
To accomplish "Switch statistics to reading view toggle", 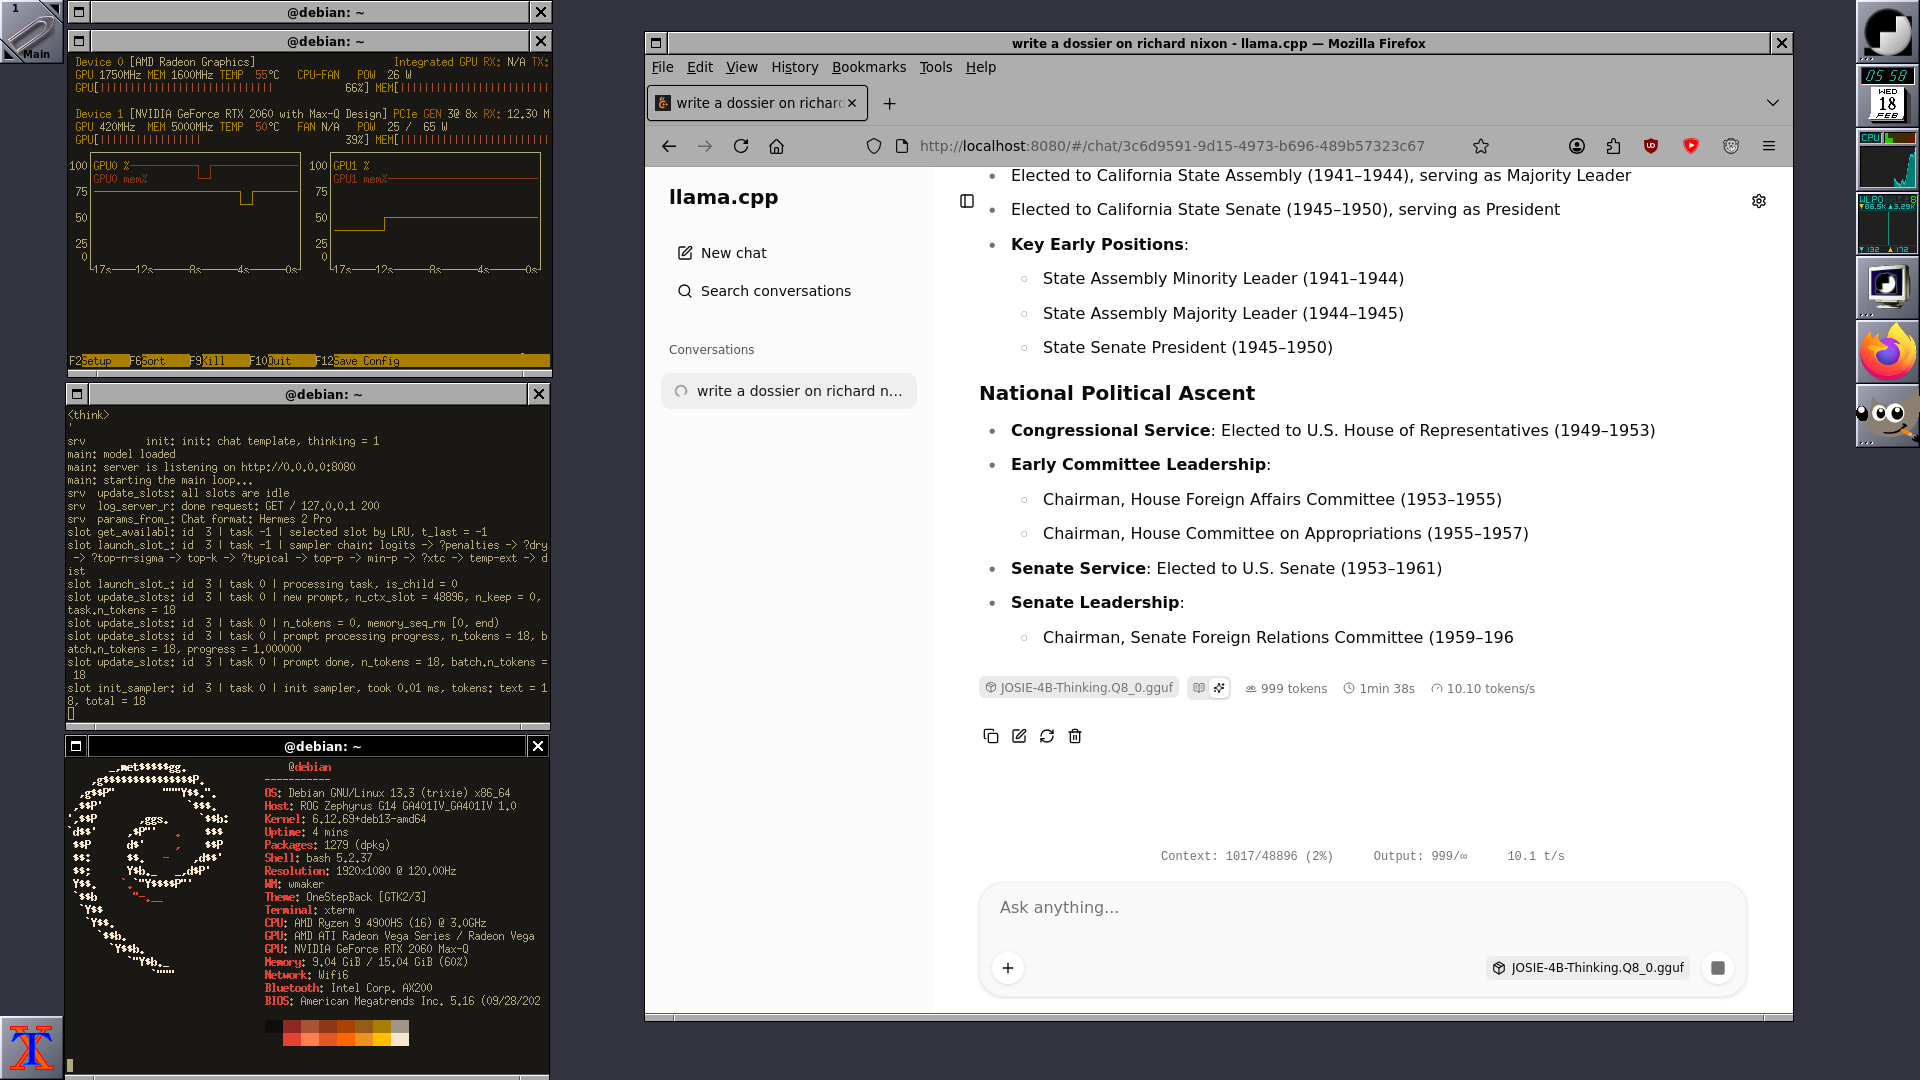I will (x=1198, y=688).
